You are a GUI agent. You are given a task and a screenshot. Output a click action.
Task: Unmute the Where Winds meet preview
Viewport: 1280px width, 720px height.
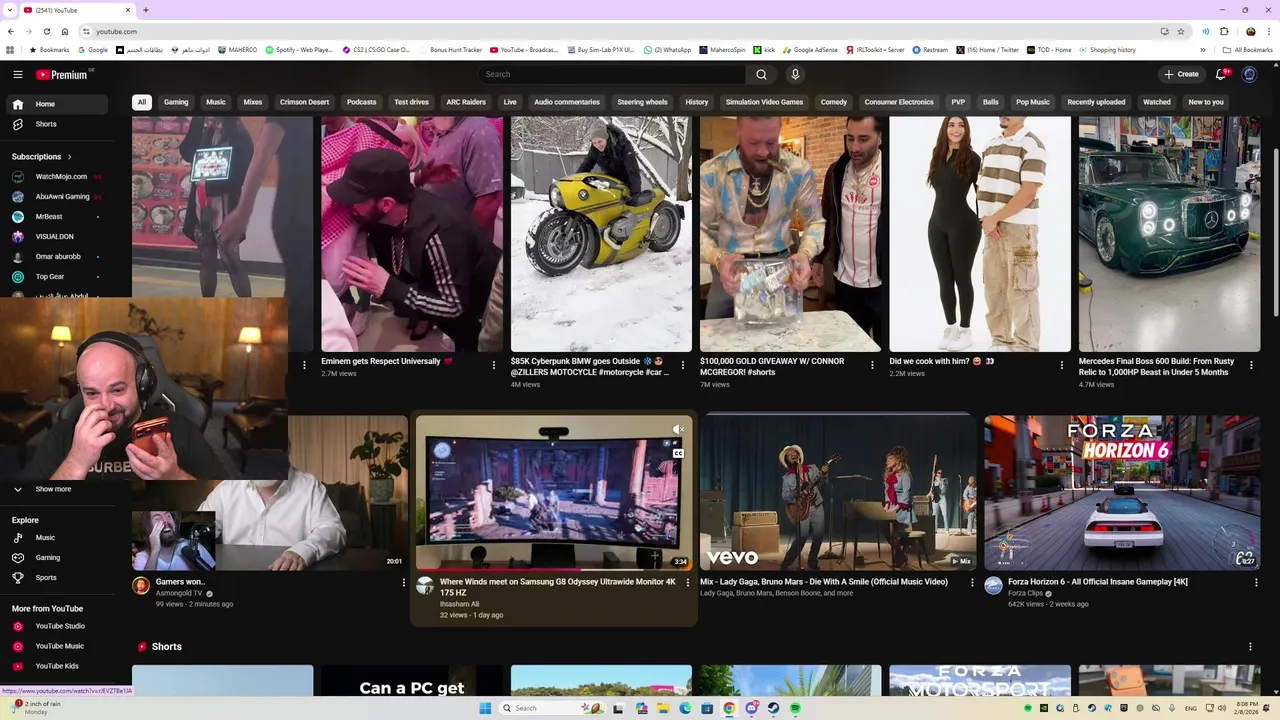click(x=678, y=429)
